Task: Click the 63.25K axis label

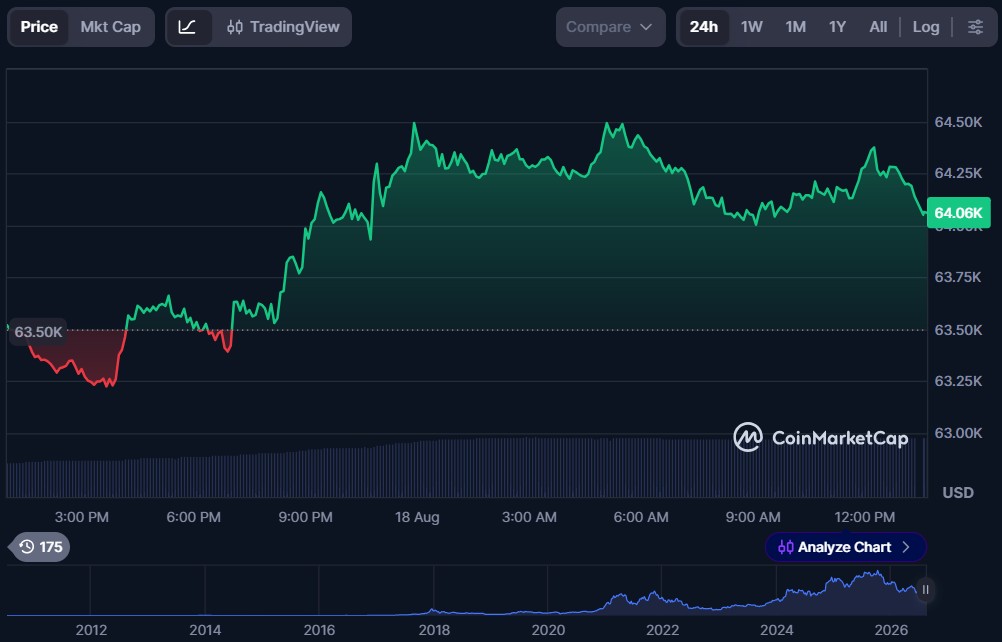Action: [958, 381]
